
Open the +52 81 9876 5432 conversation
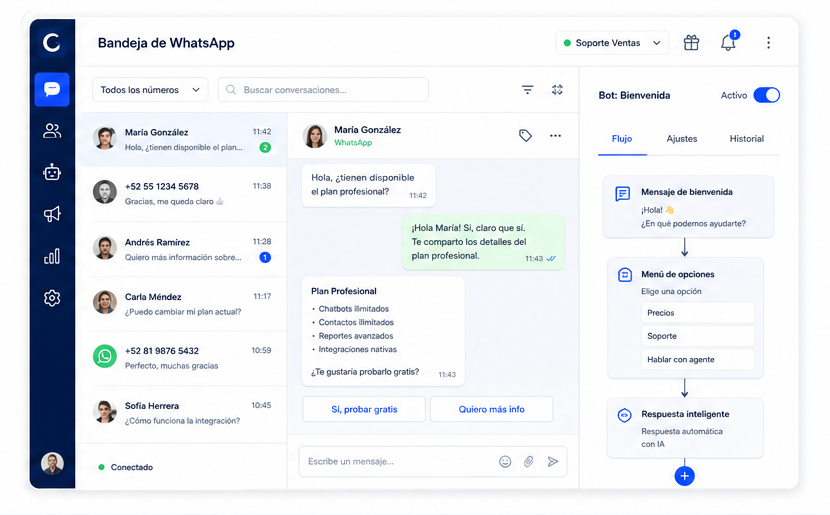(x=182, y=358)
